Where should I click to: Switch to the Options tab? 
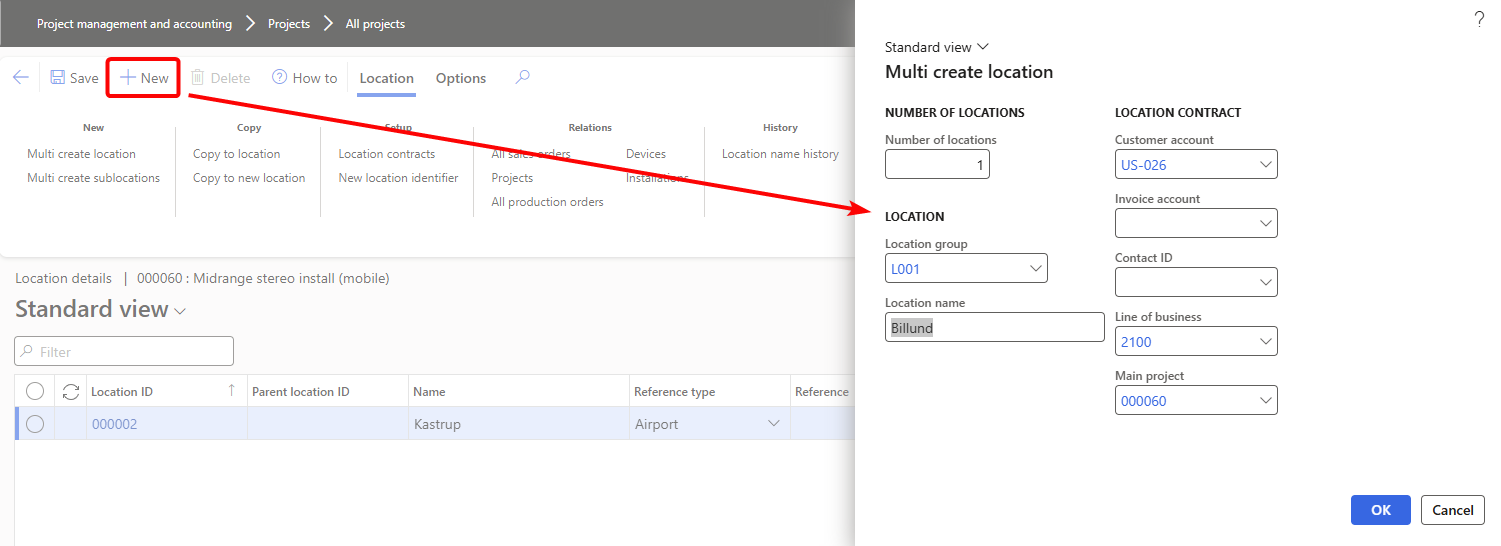(461, 78)
